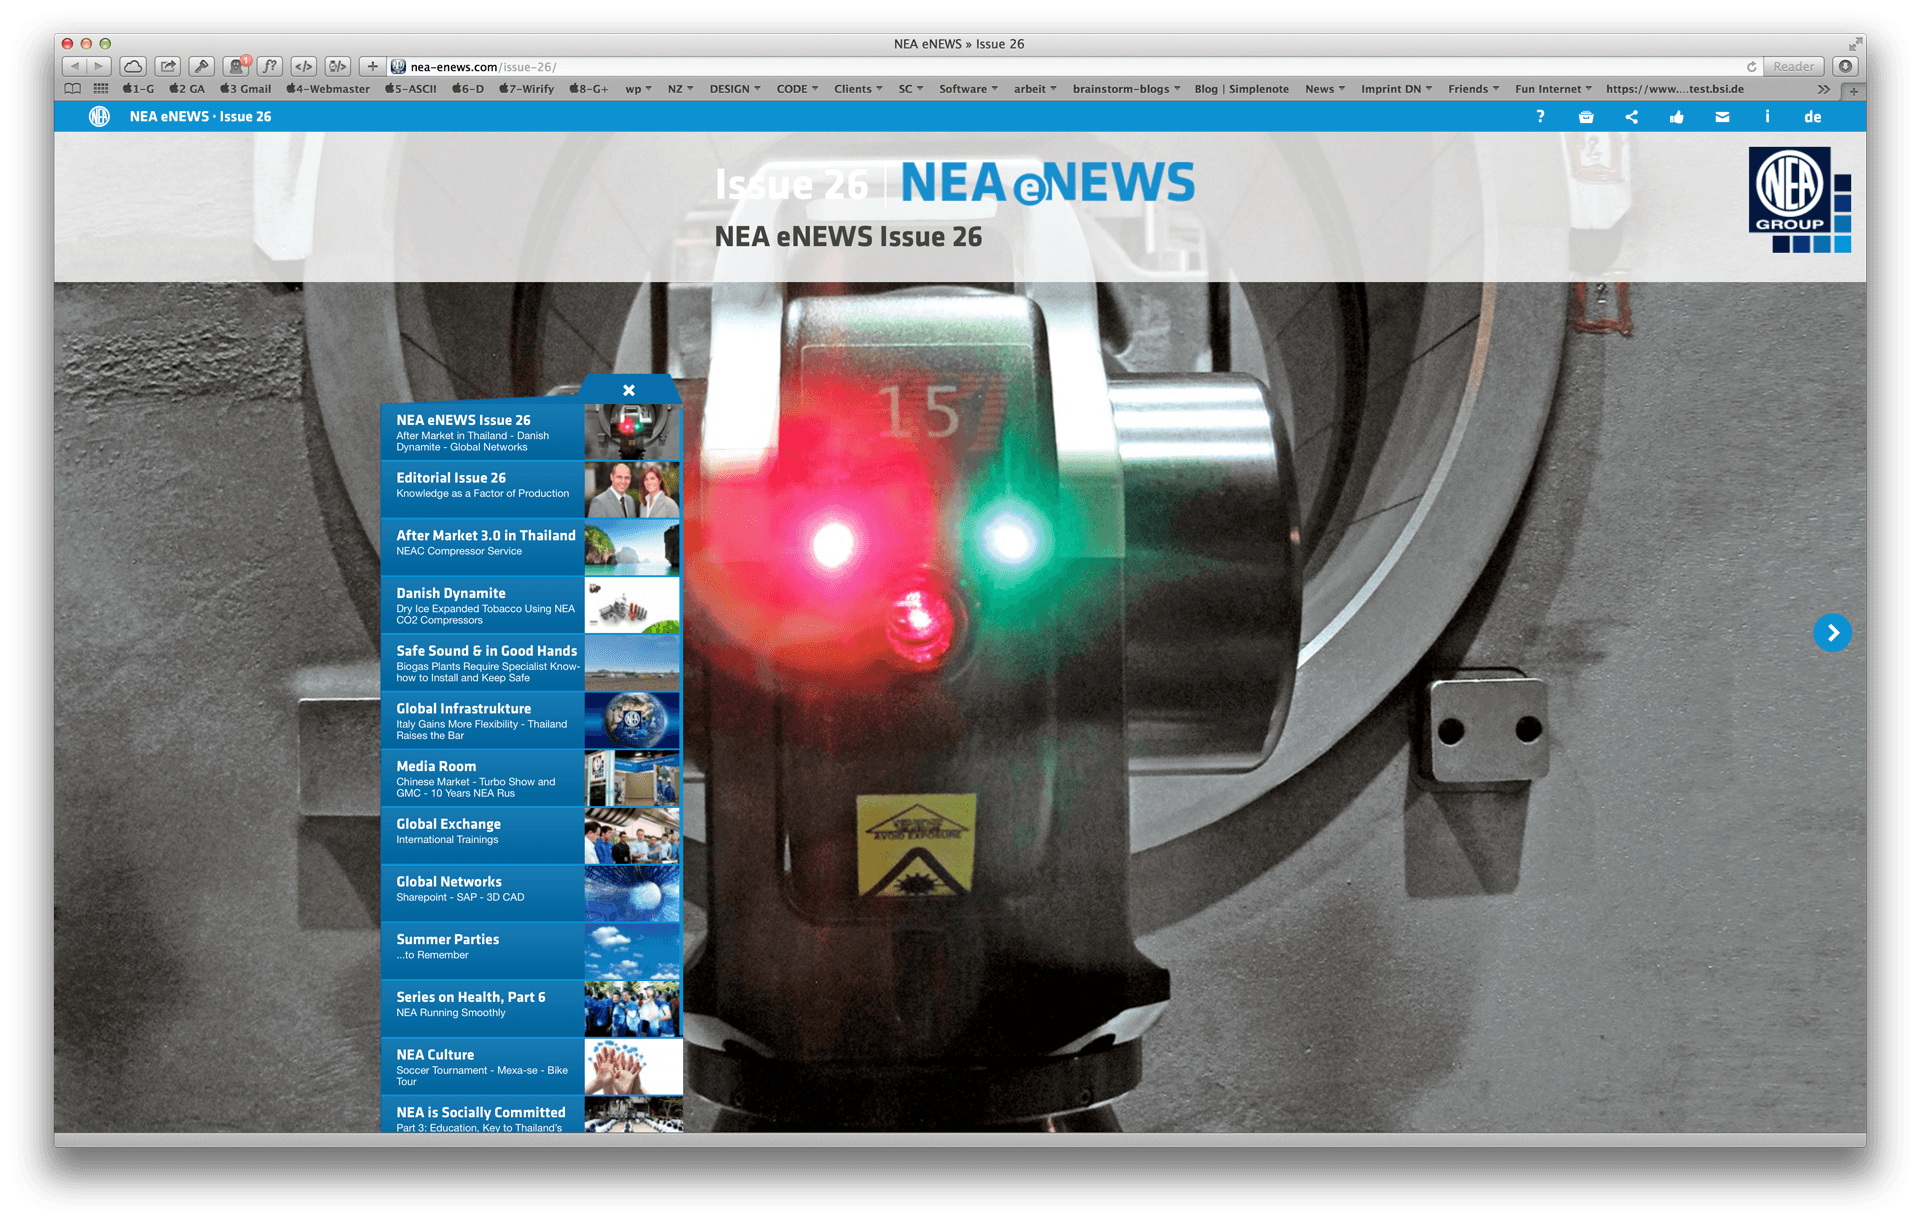Click the Safari share toolbar icon
This screenshot has width=1920, height=1222.
click(168, 66)
